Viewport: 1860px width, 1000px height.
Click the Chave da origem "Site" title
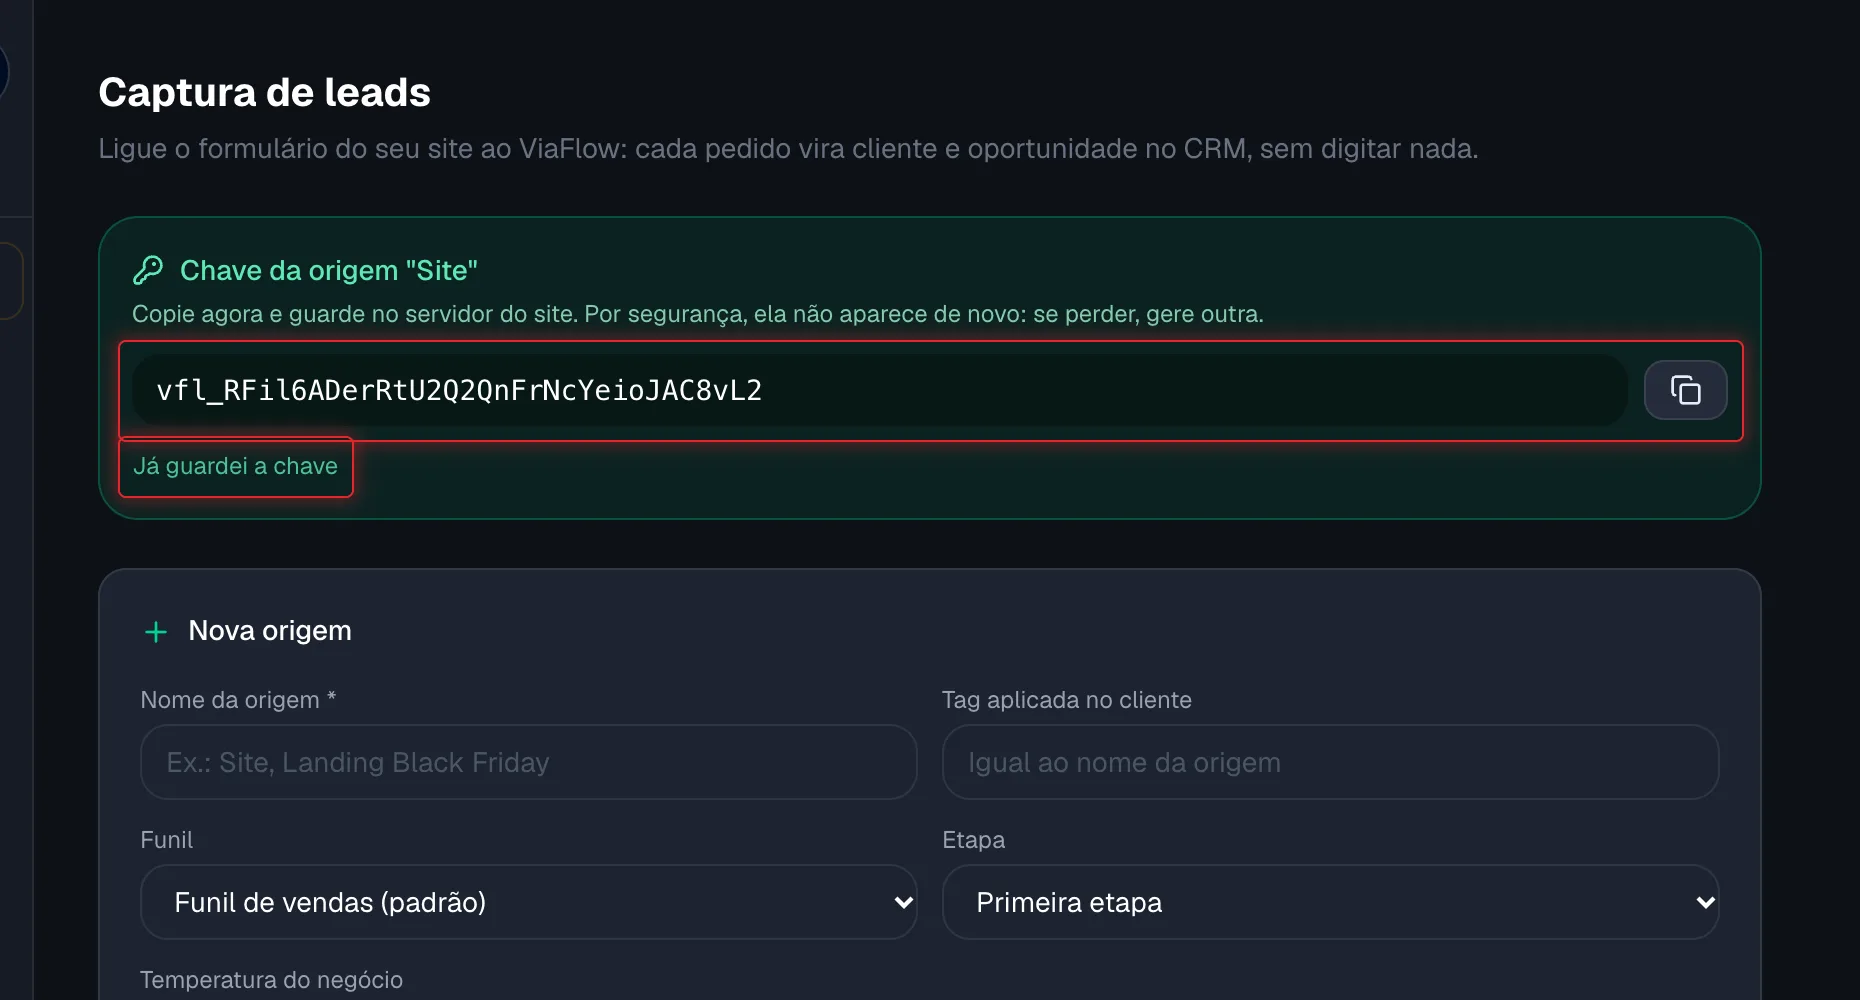(x=329, y=270)
